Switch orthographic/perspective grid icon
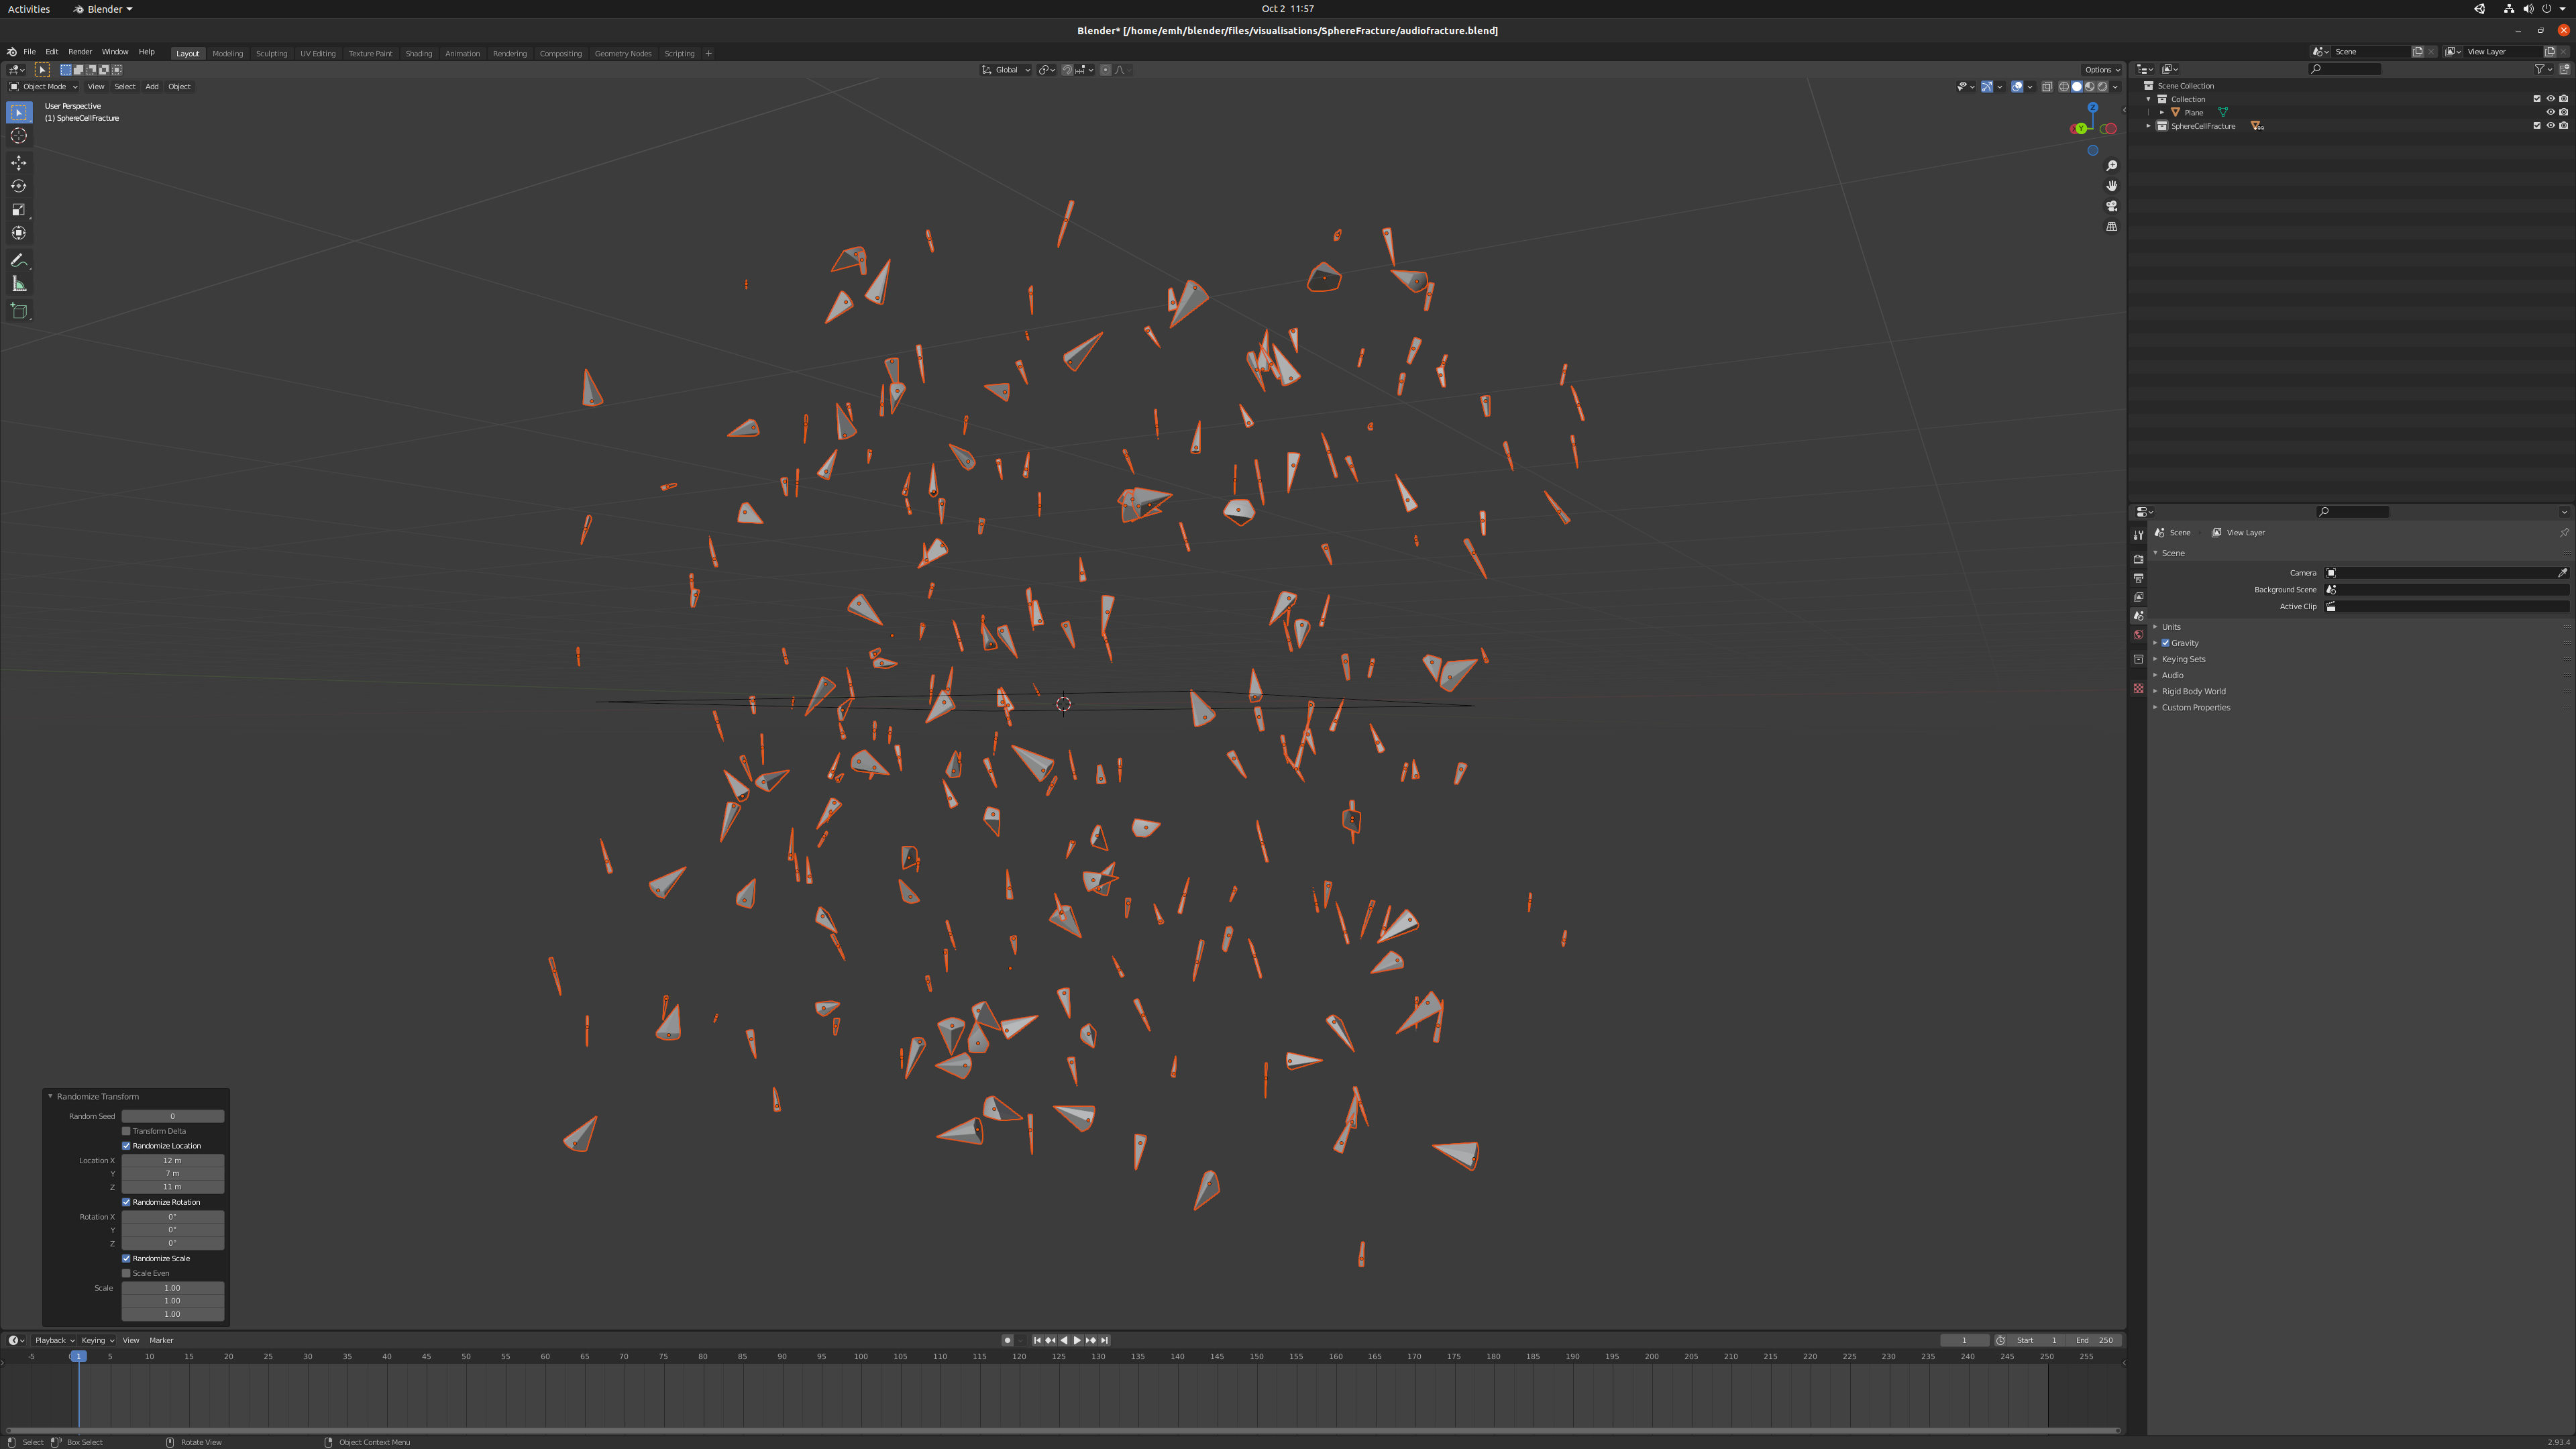Screen dimensions: 2576x1449 point(2112,227)
